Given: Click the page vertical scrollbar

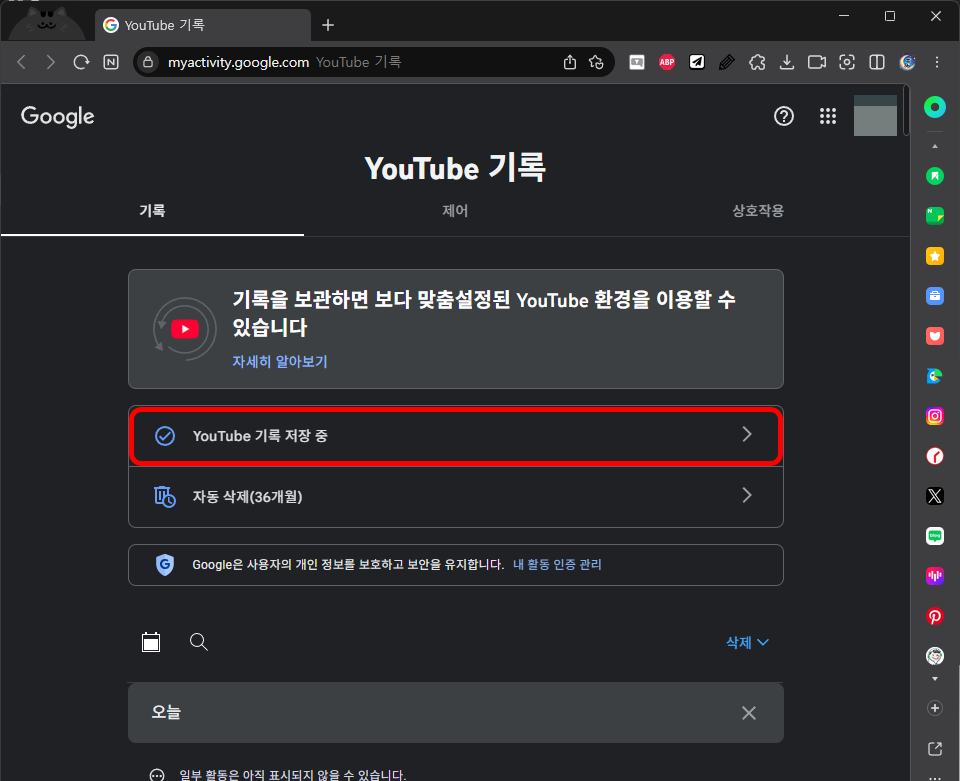Looking at the screenshot, I should (x=906, y=110).
